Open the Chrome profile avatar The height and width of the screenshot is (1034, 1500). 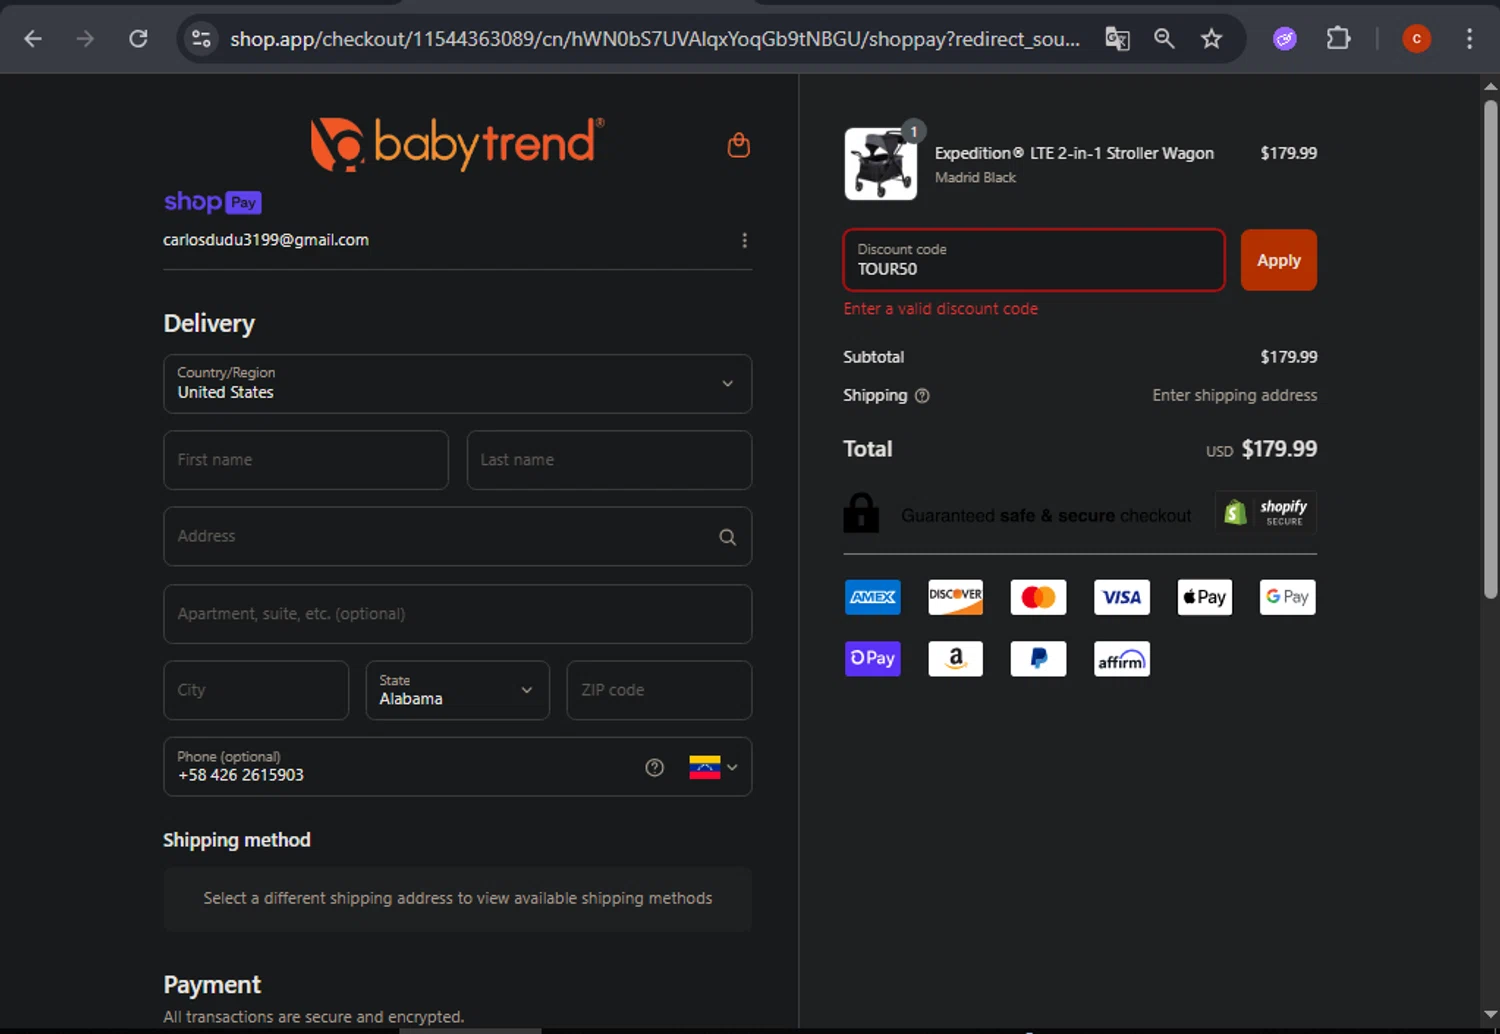click(x=1416, y=39)
